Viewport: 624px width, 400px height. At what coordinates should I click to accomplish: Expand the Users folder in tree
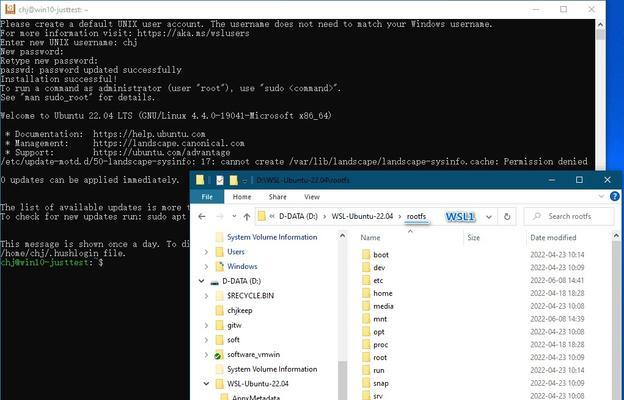coord(206,252)
